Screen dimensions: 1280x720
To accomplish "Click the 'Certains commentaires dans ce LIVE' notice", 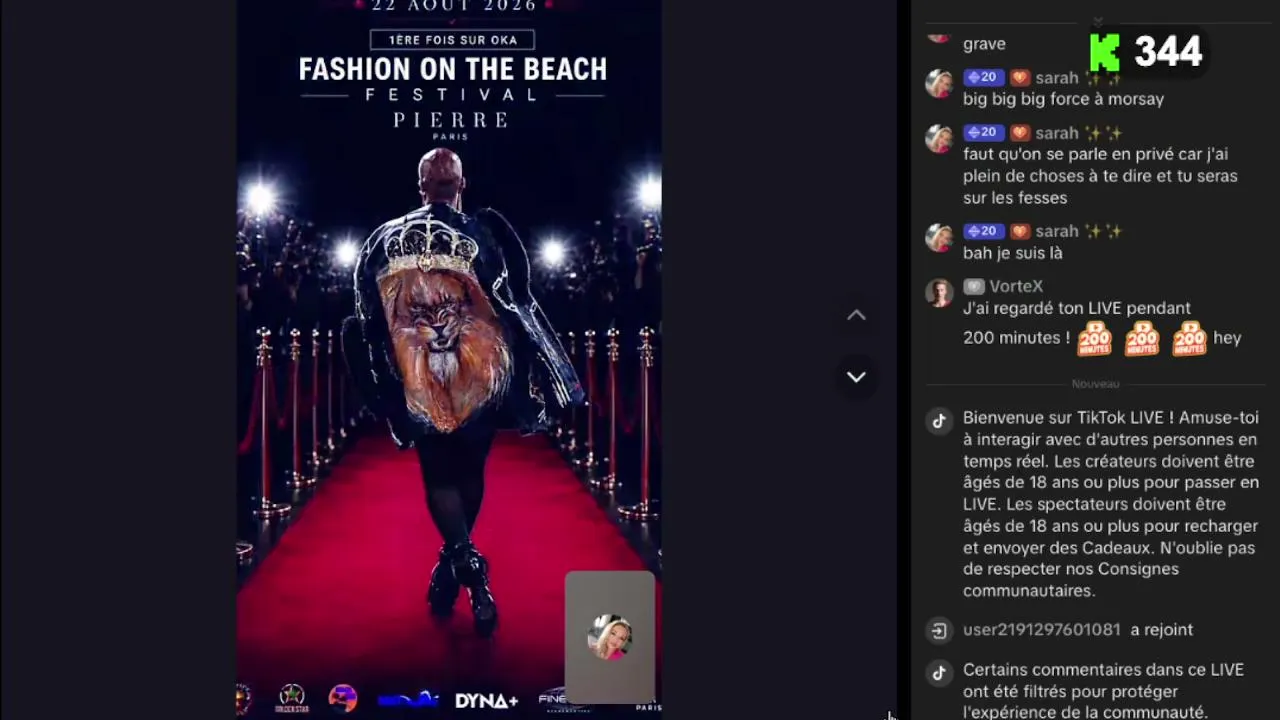I will click(x=1103, y=691).
